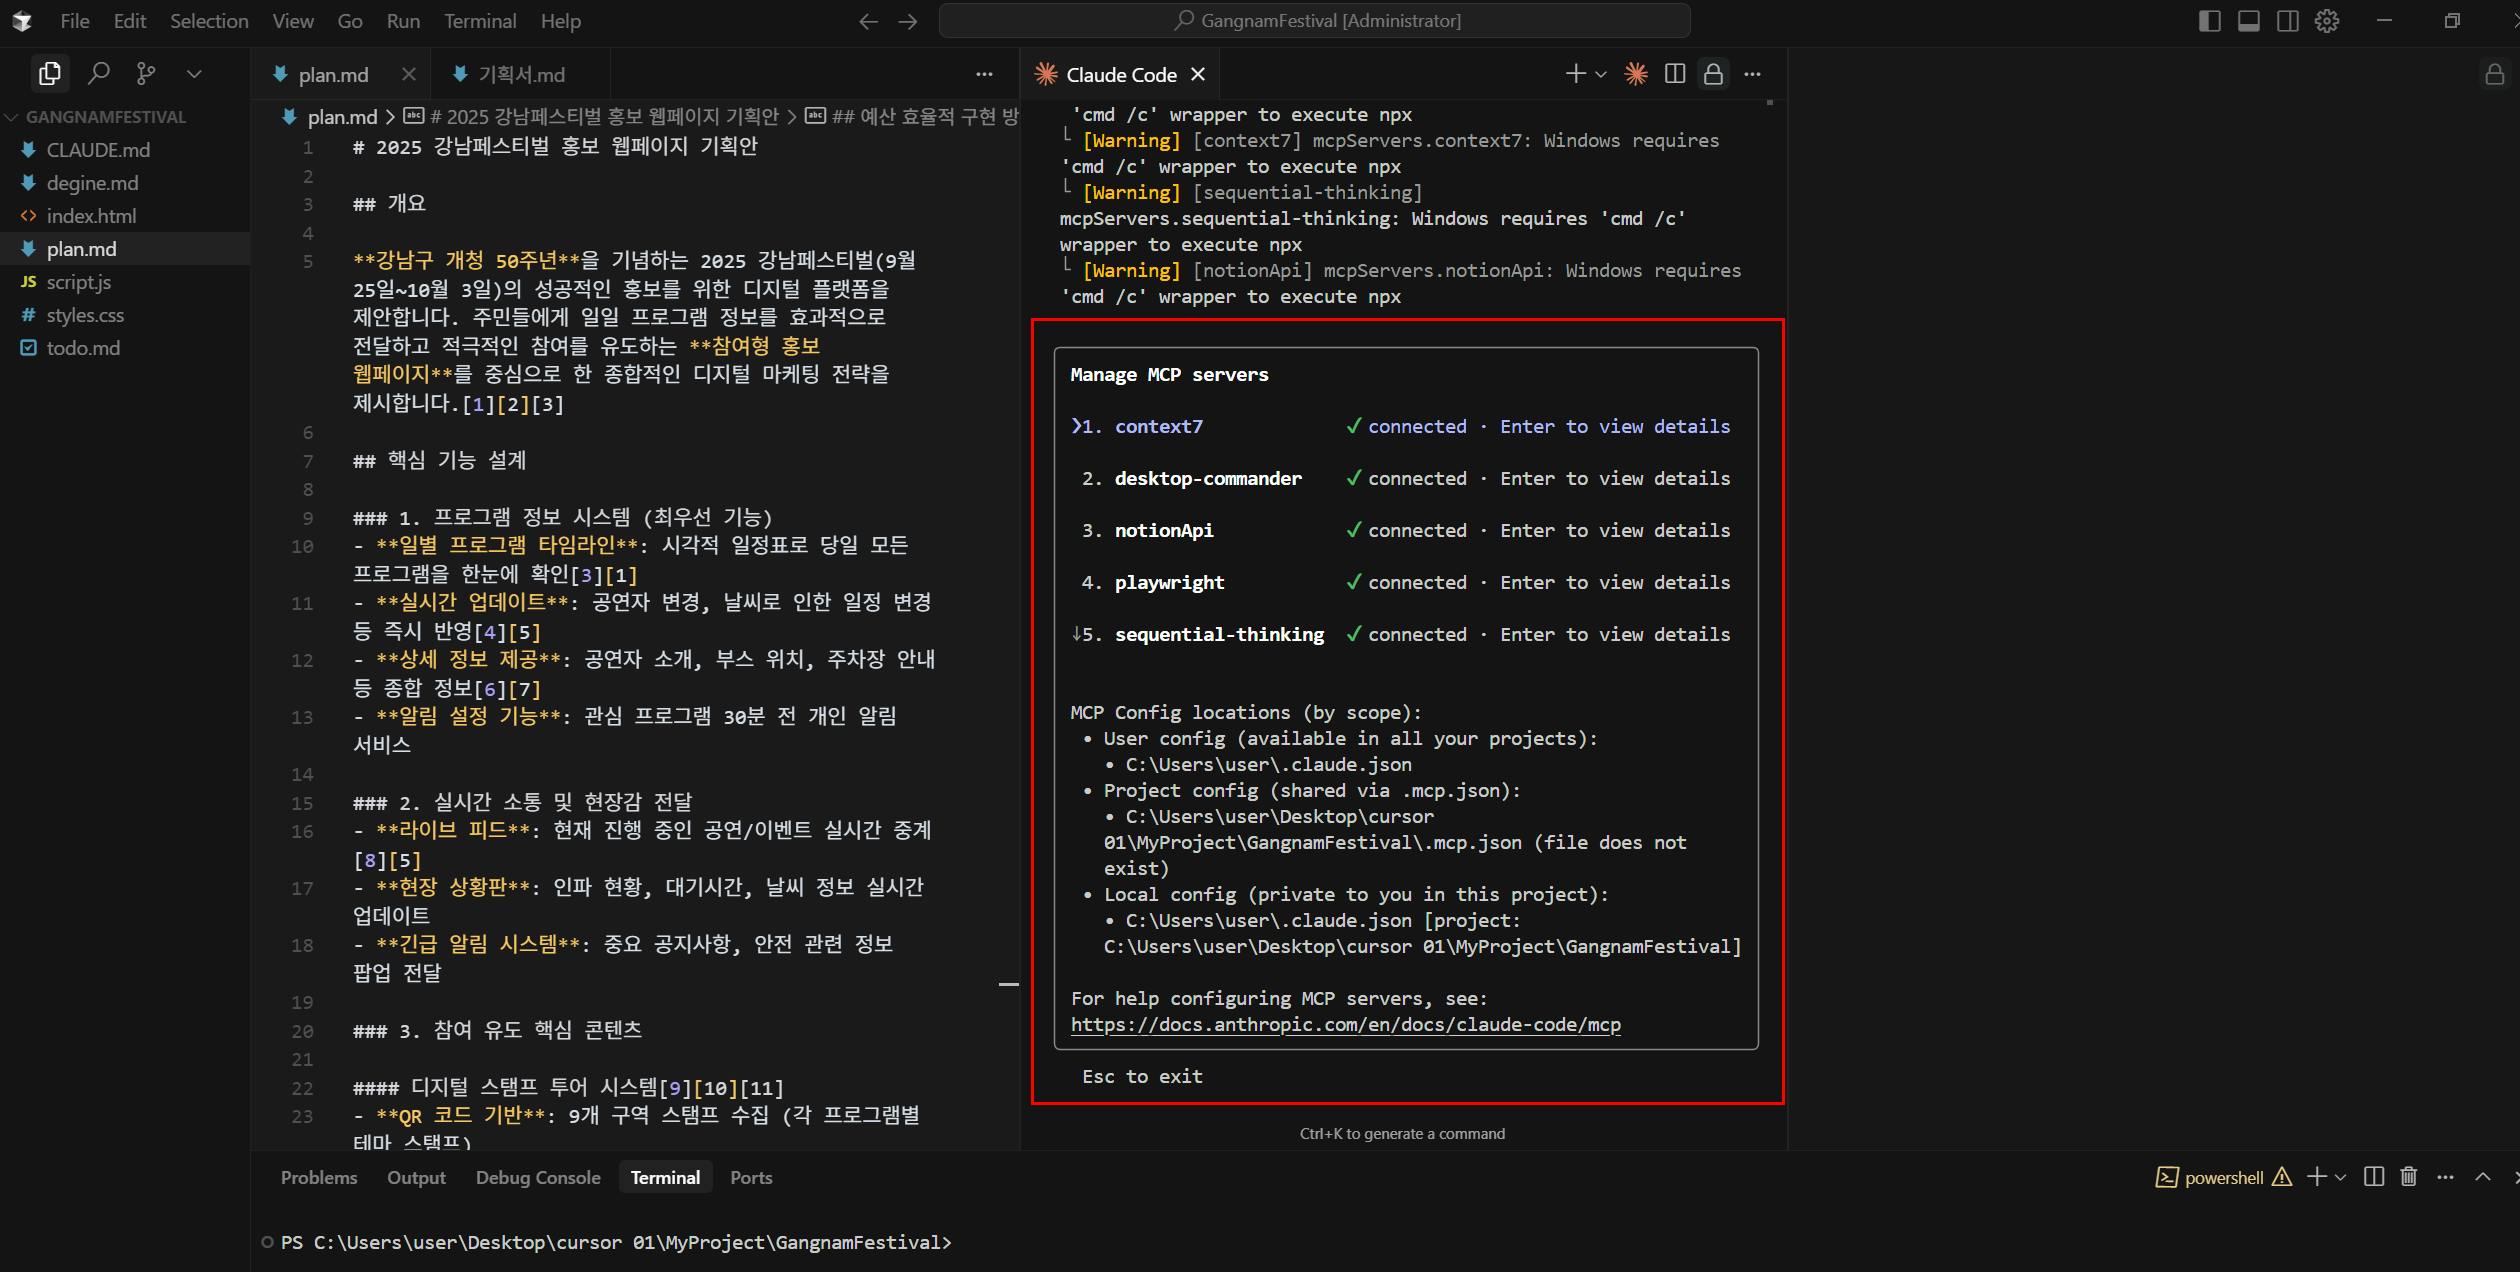Create new terminal in bottom panel
This screenshot has width=2520, height=1272.
2316,1177
